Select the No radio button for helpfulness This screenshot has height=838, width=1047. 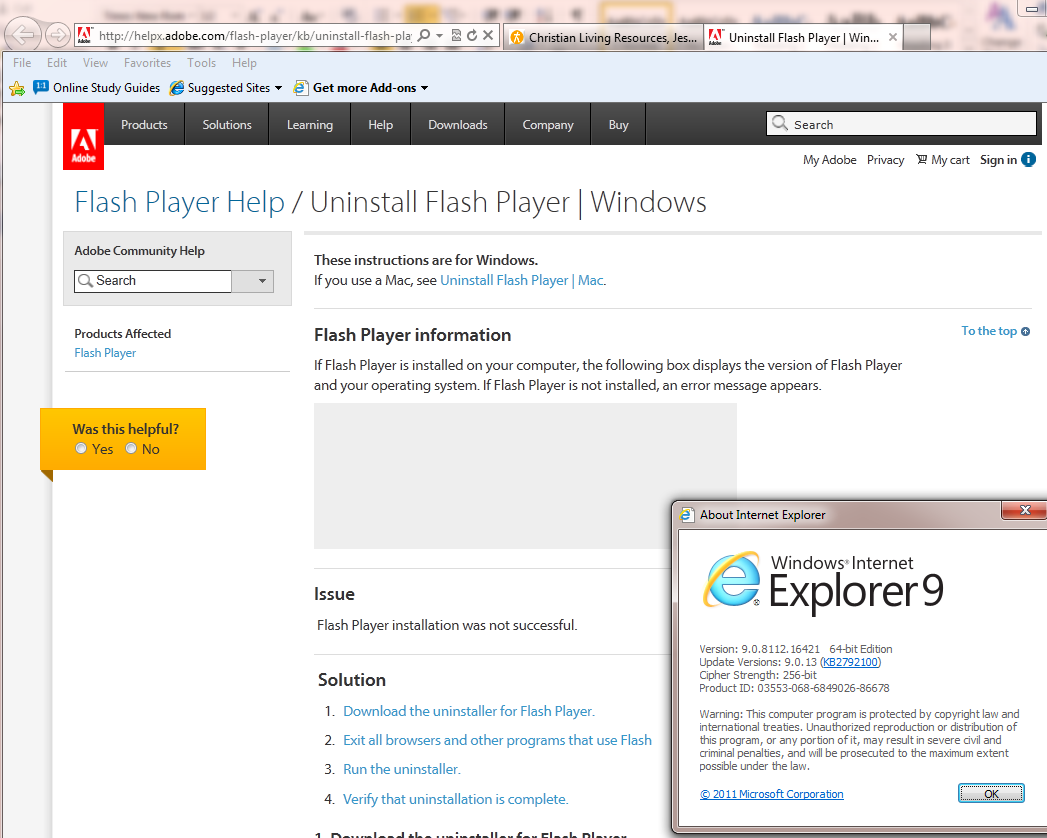coord(131,449)
